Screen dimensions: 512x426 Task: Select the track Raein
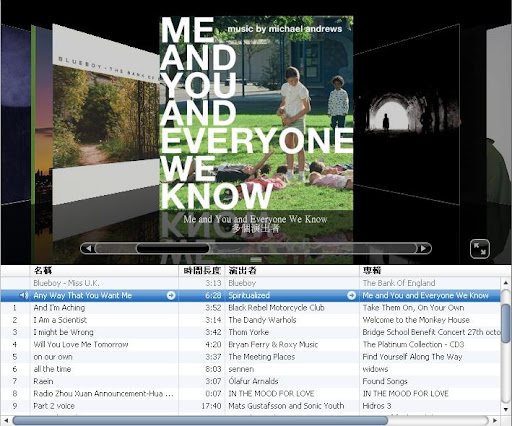pos(43,381)
